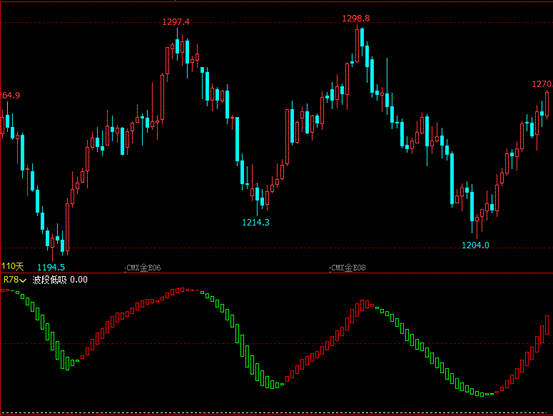
Task: Open the R78 indicator dropdown chevron
Action: tap(23, 280)
